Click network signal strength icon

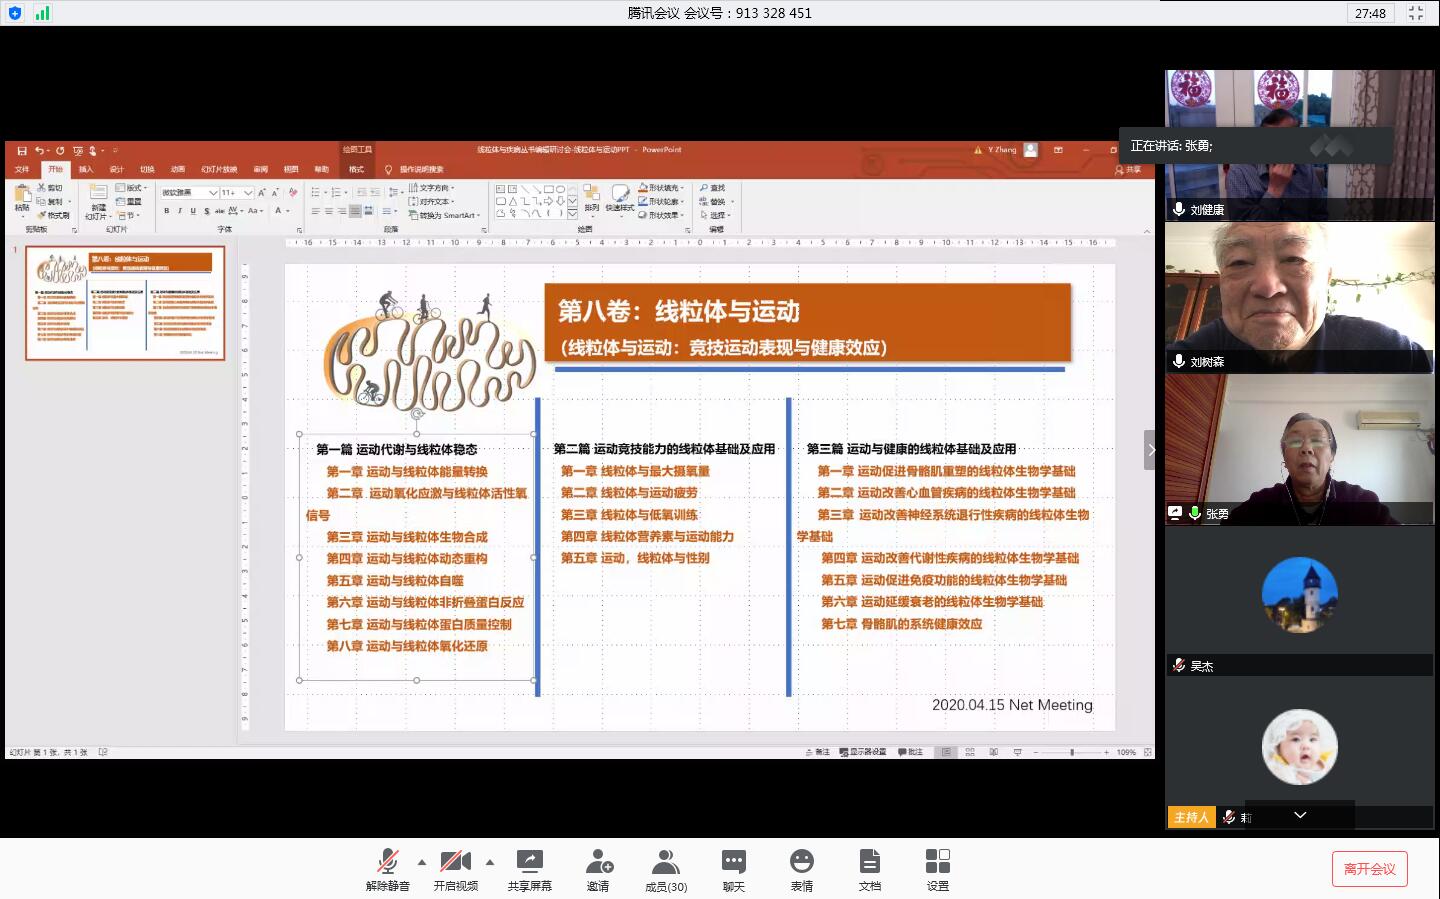(x=42, y=13)
